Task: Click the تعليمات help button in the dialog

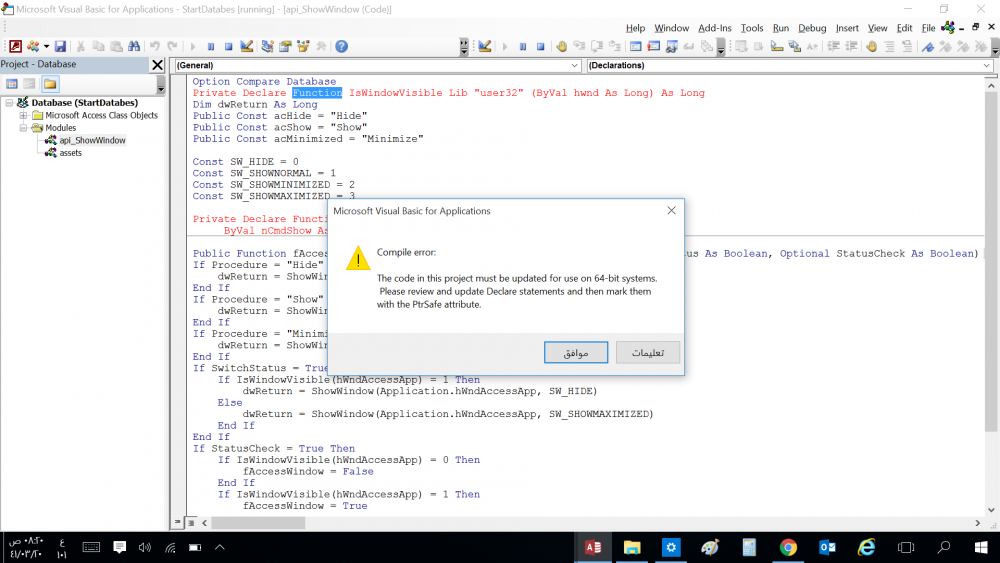Action: point(648,353)
